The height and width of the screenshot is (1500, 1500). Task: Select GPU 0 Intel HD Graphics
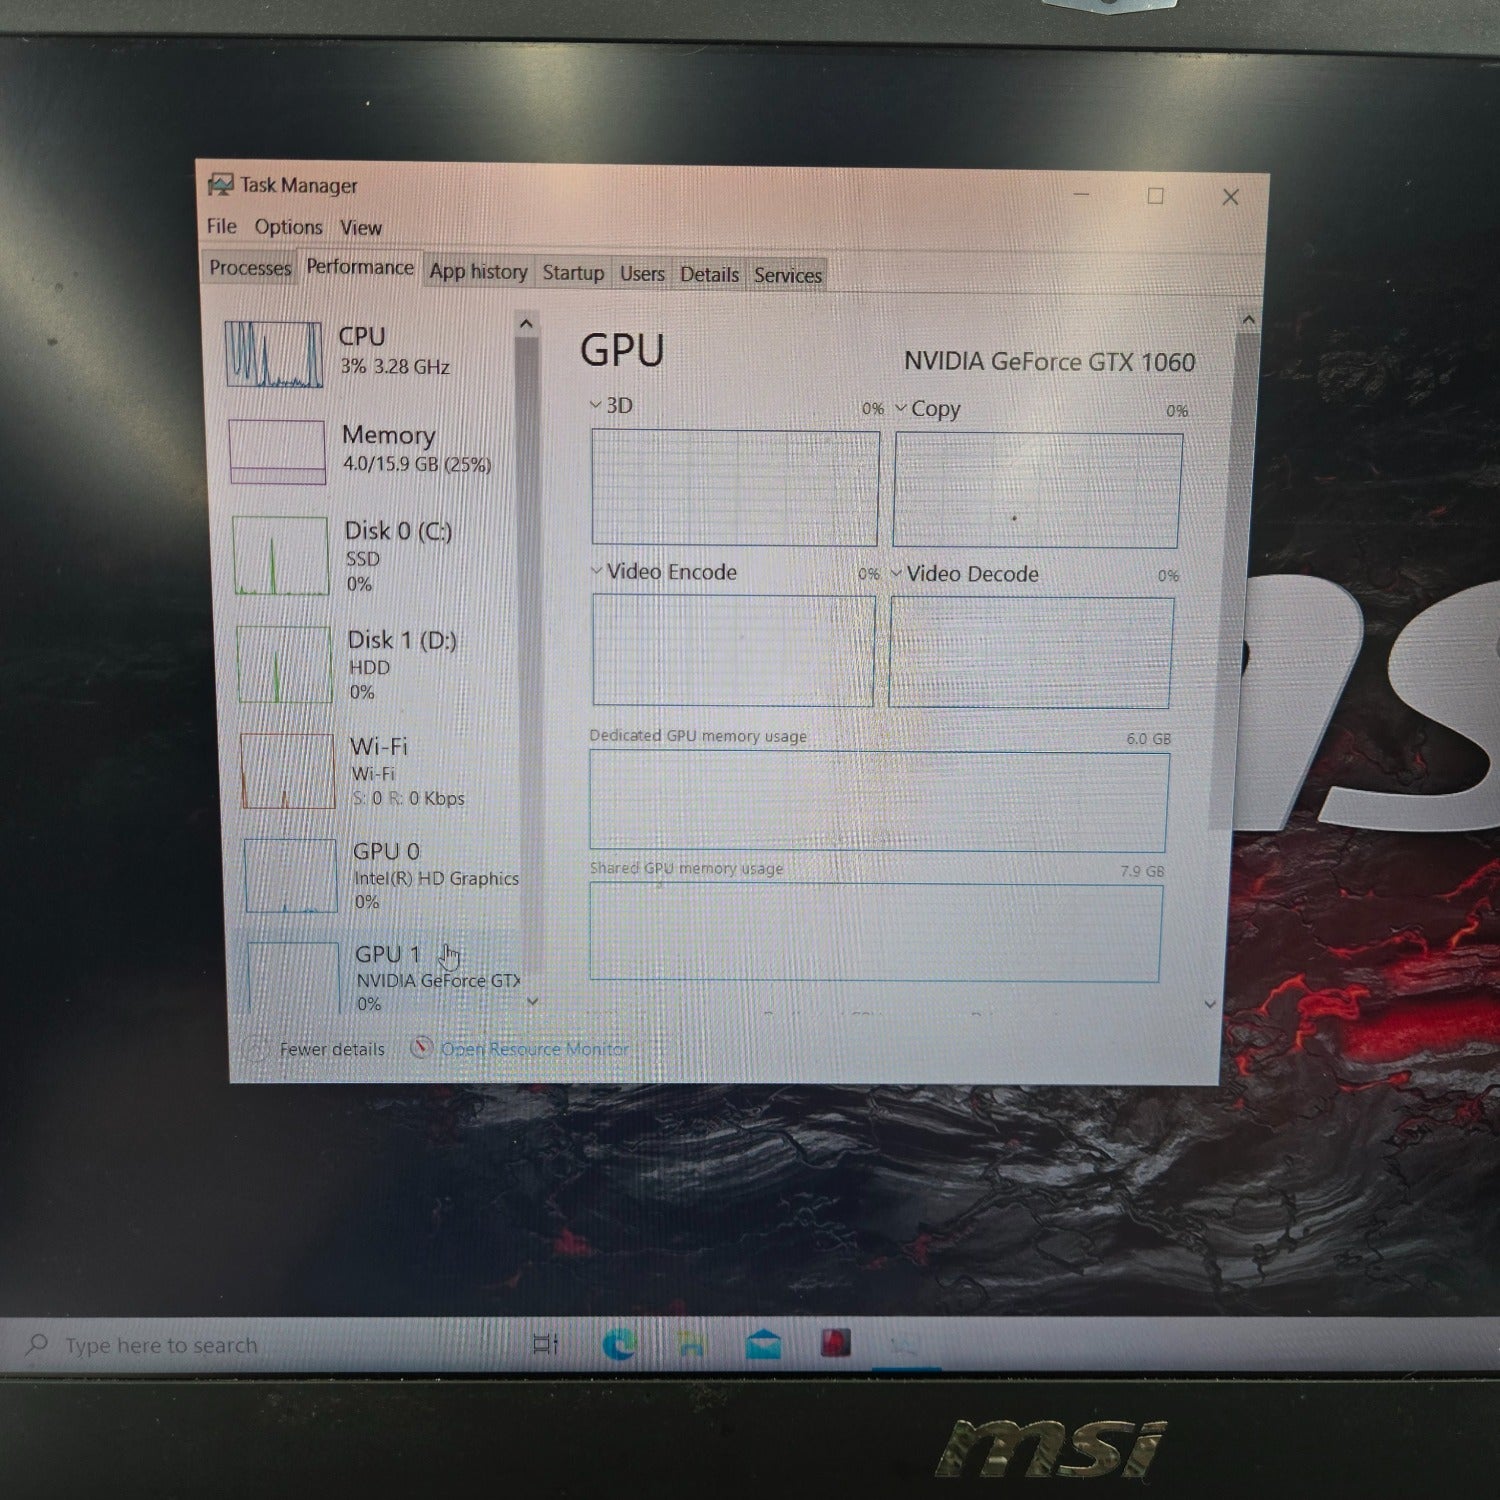[382, 876]
